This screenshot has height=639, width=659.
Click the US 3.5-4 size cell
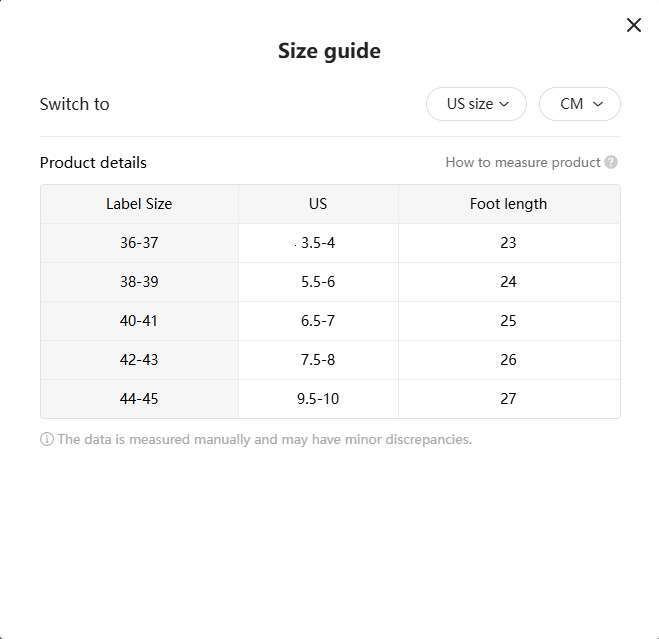[319, 243]
